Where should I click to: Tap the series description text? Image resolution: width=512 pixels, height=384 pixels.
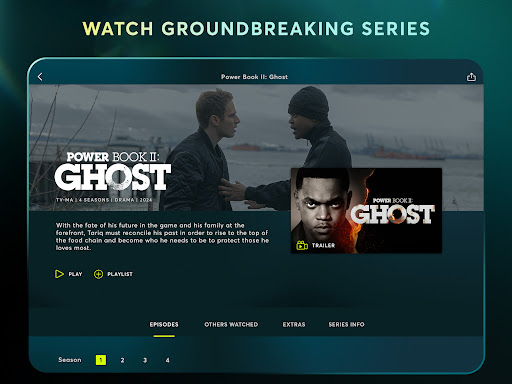(x=162, y=237)
